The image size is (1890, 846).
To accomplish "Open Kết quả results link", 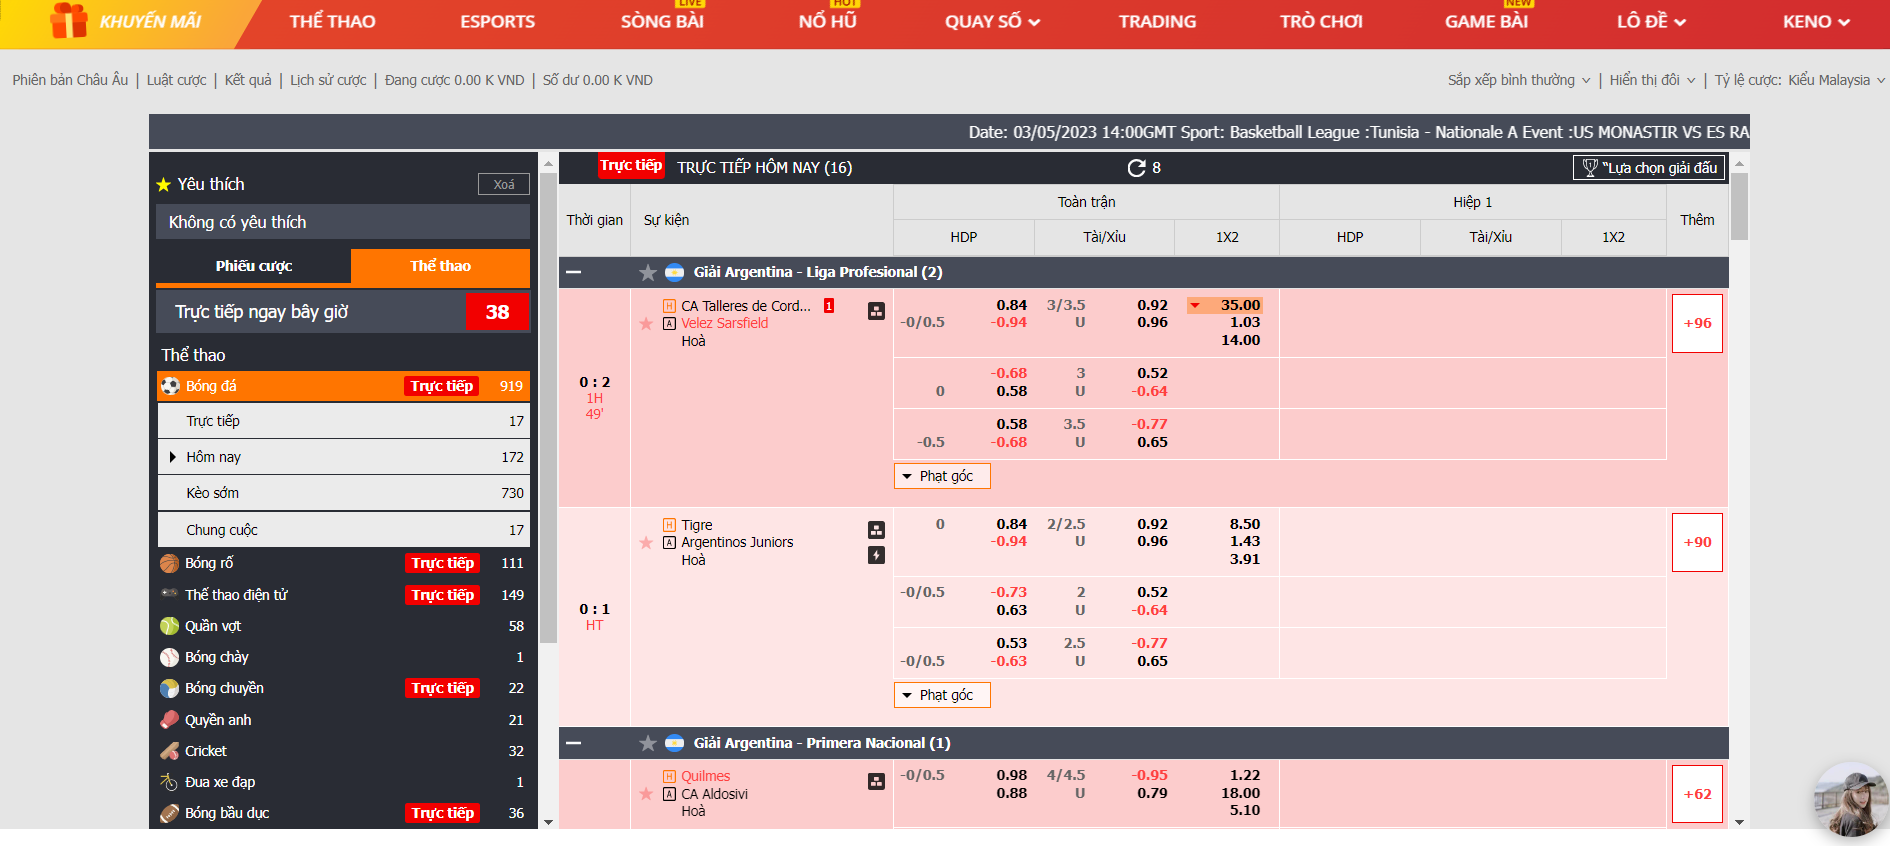I will pos(248,80).
